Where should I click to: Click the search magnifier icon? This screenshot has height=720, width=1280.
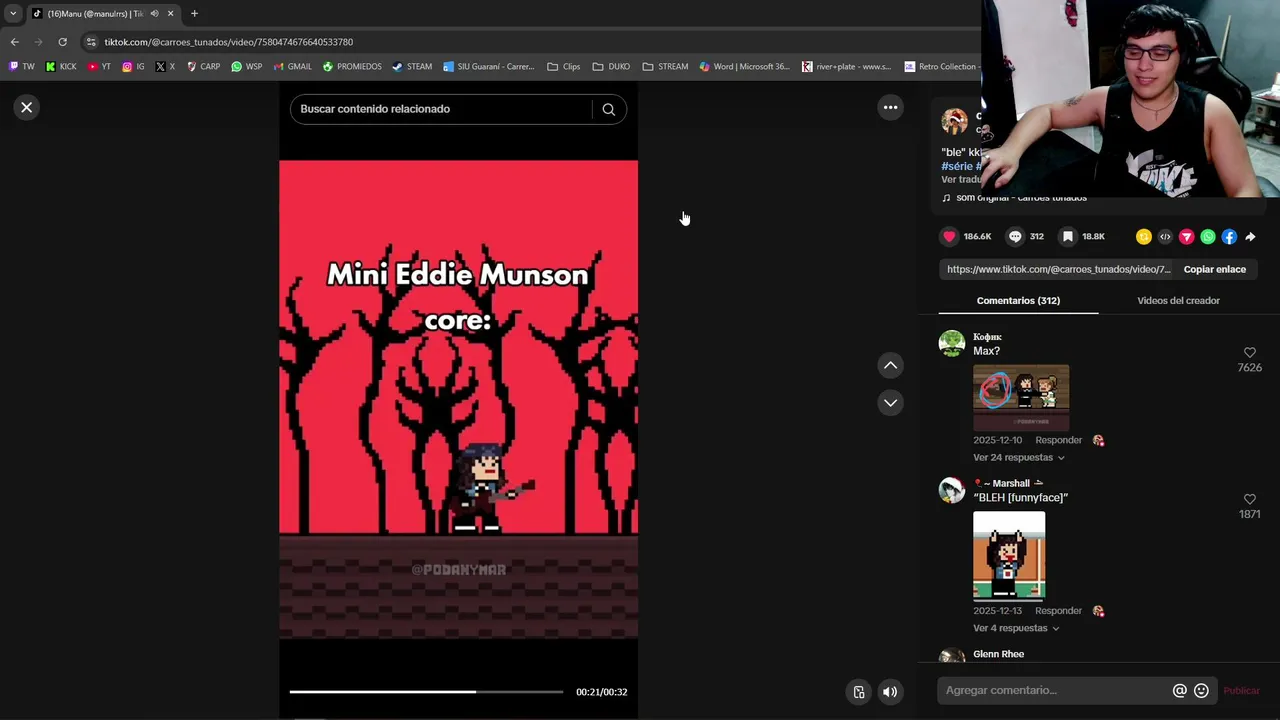point(608,109)
